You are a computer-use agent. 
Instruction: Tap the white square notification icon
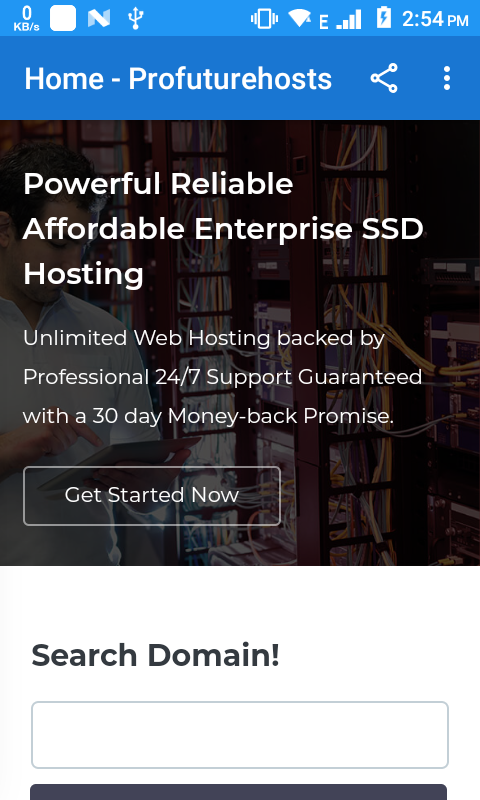point(63,18)
